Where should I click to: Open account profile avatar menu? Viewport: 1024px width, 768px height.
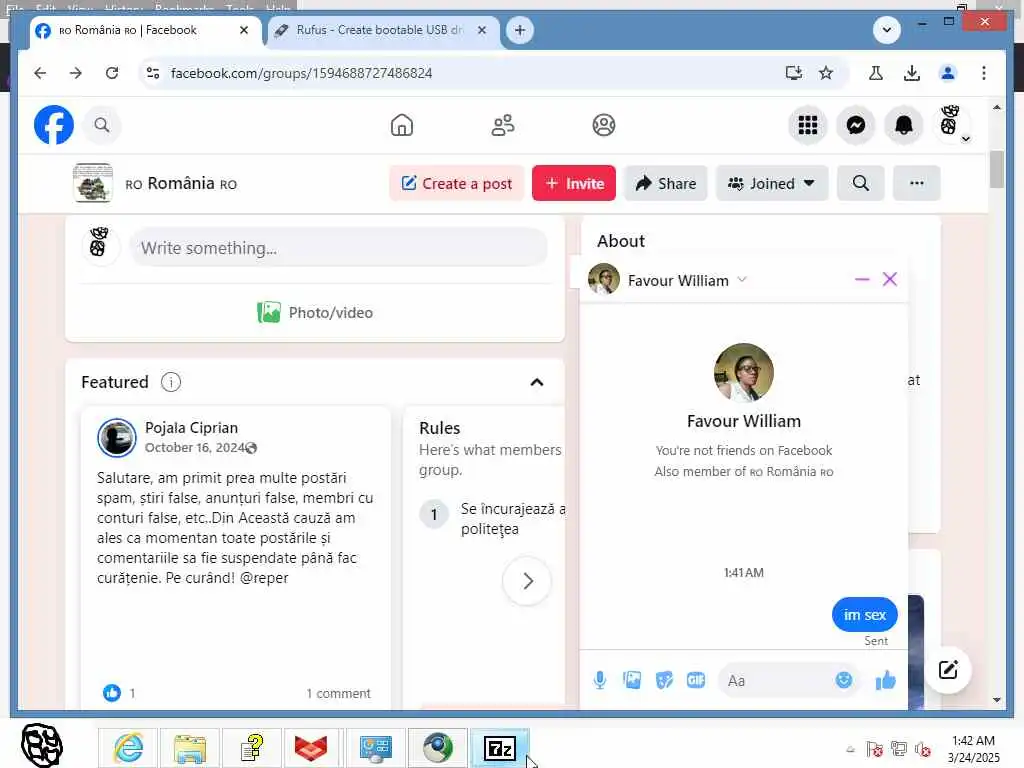click(x=952, y=123)
